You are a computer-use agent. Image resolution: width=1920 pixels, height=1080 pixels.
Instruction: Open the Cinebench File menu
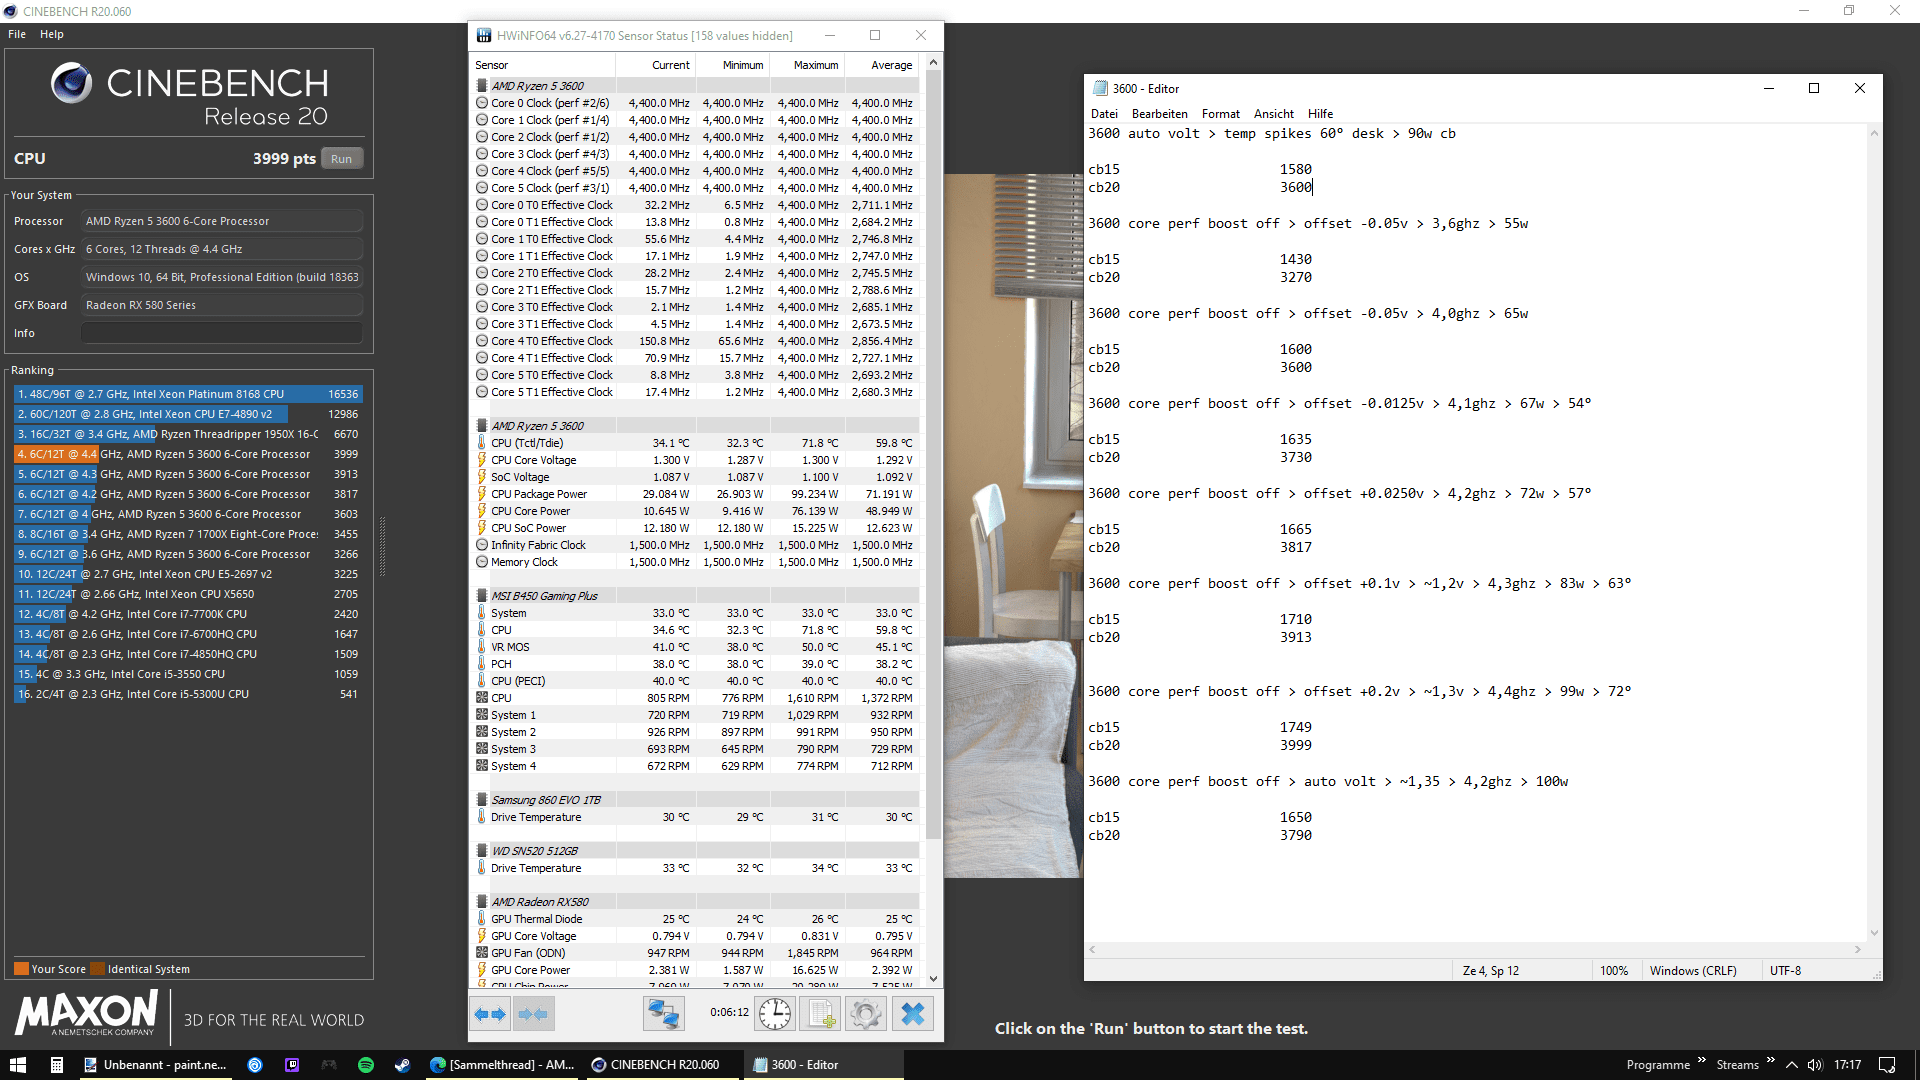(x=17, y=34)
